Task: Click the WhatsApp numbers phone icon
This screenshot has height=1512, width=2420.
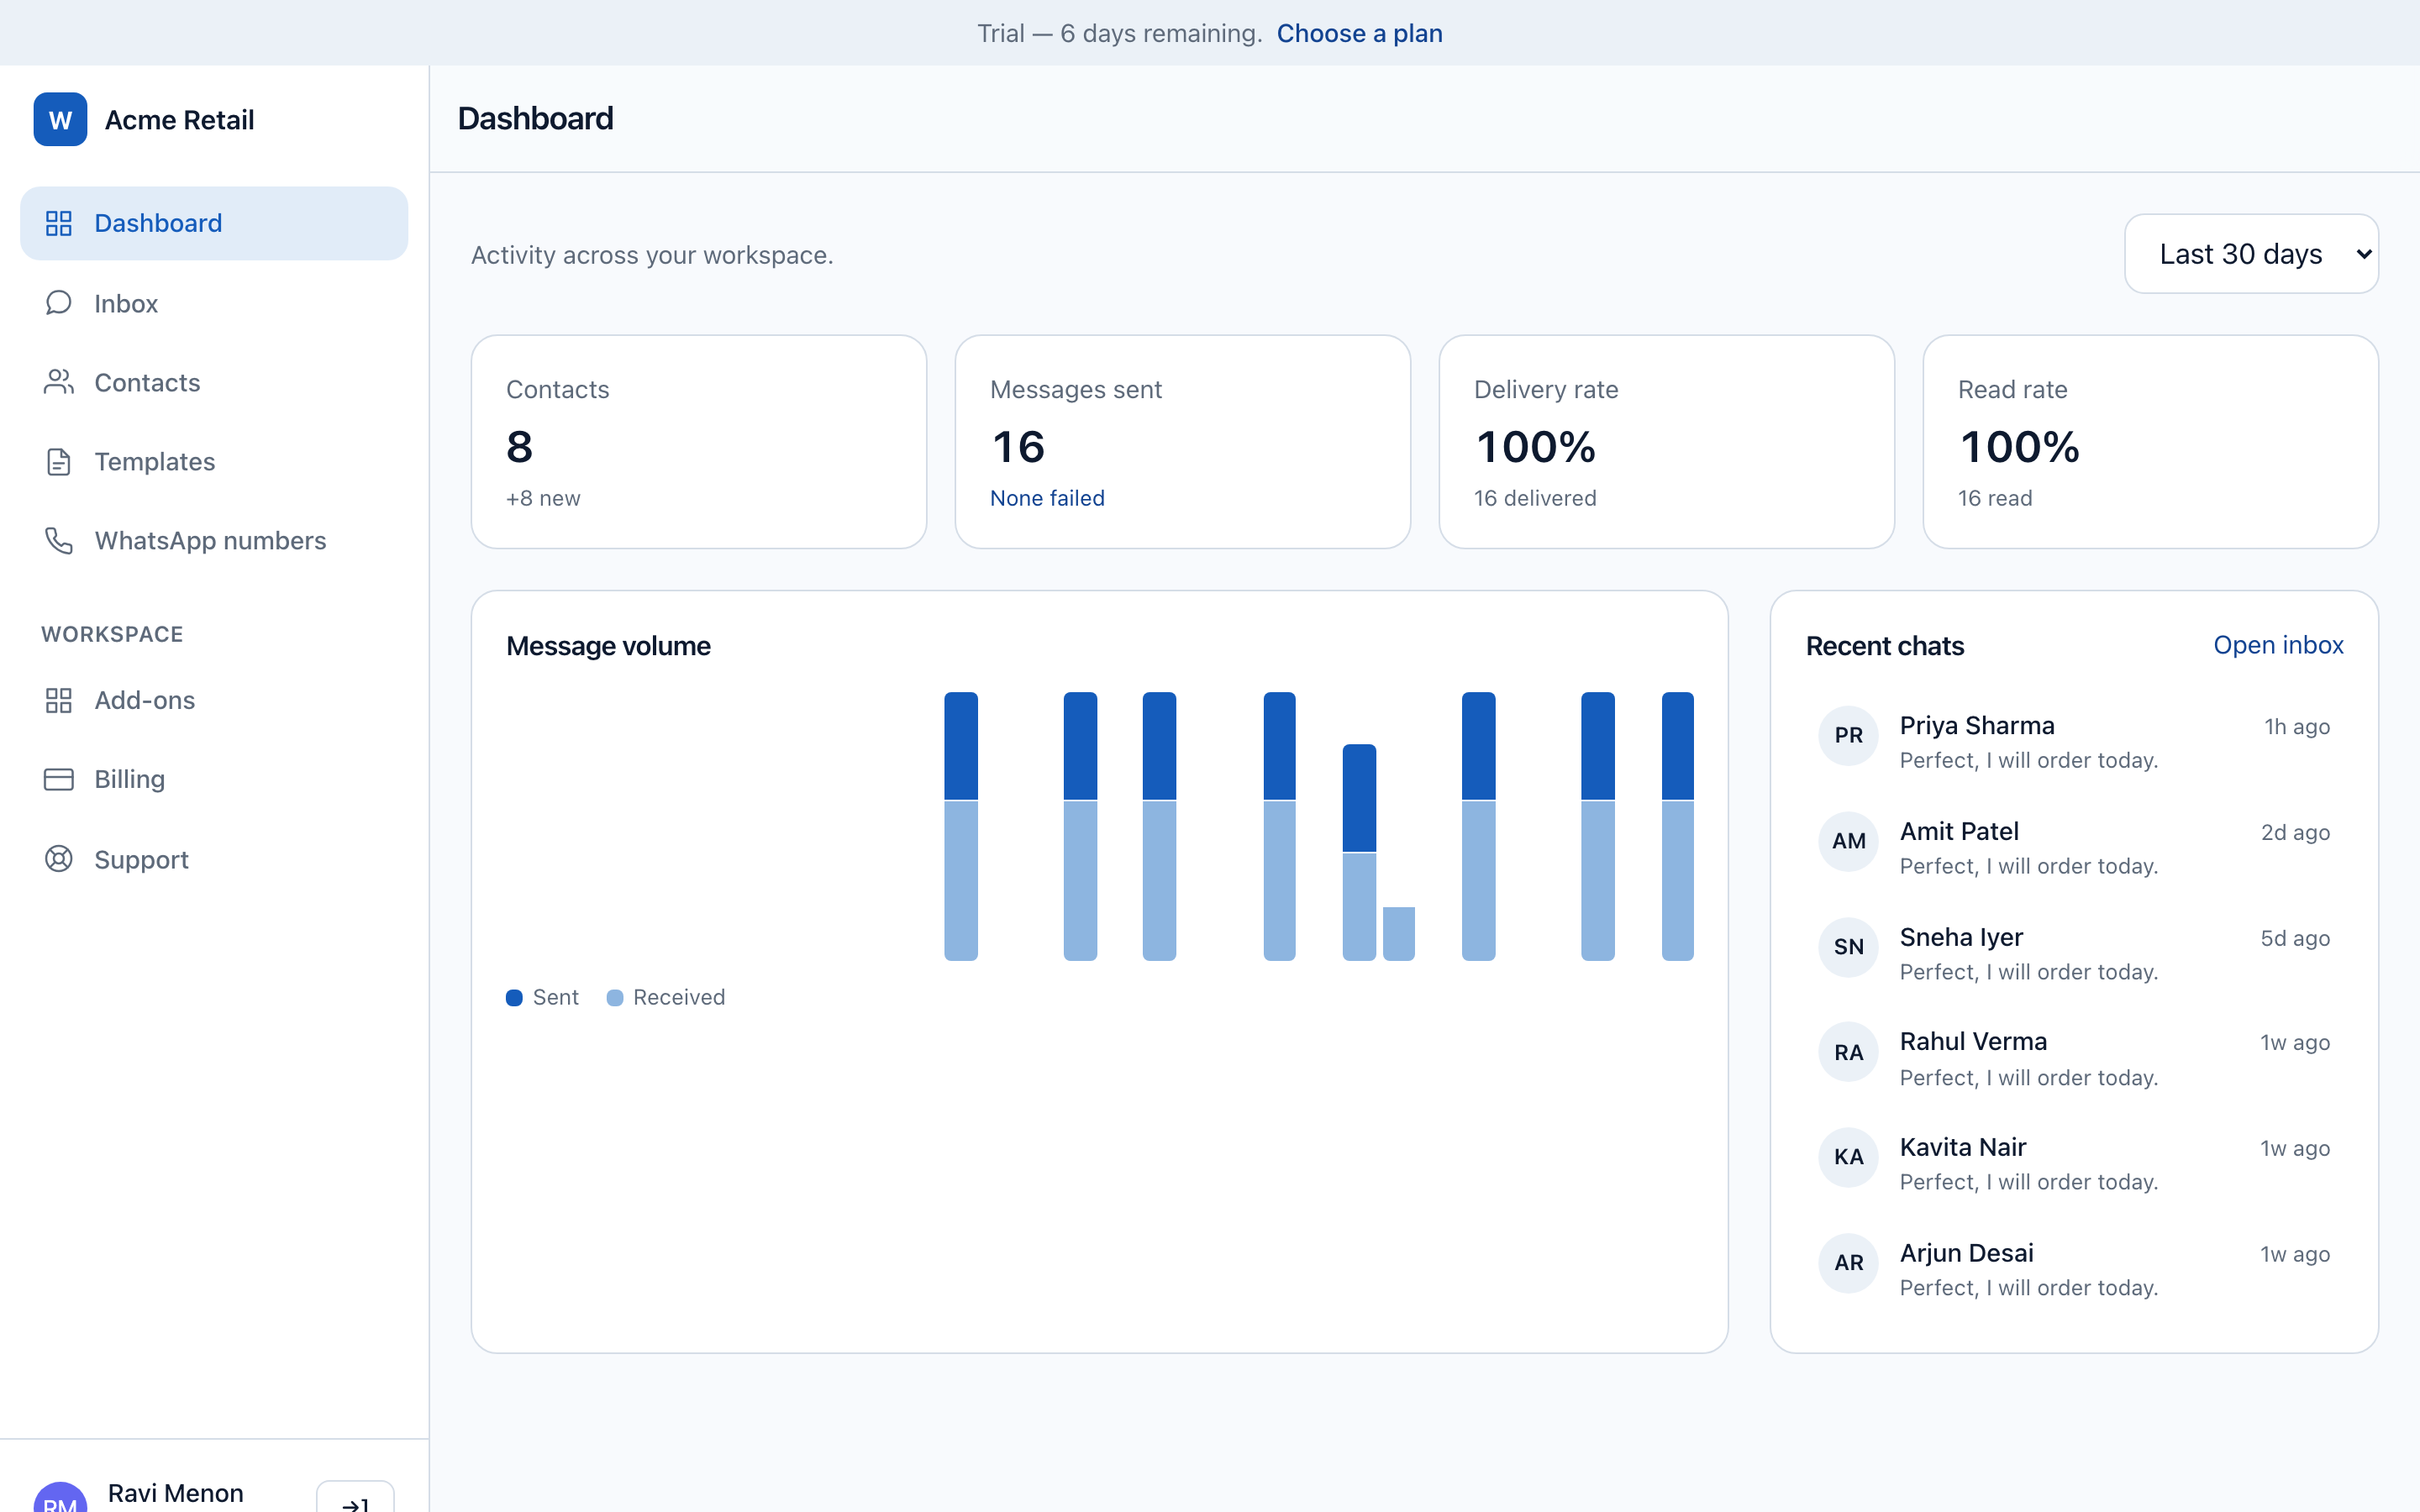Action: (59, 540)
